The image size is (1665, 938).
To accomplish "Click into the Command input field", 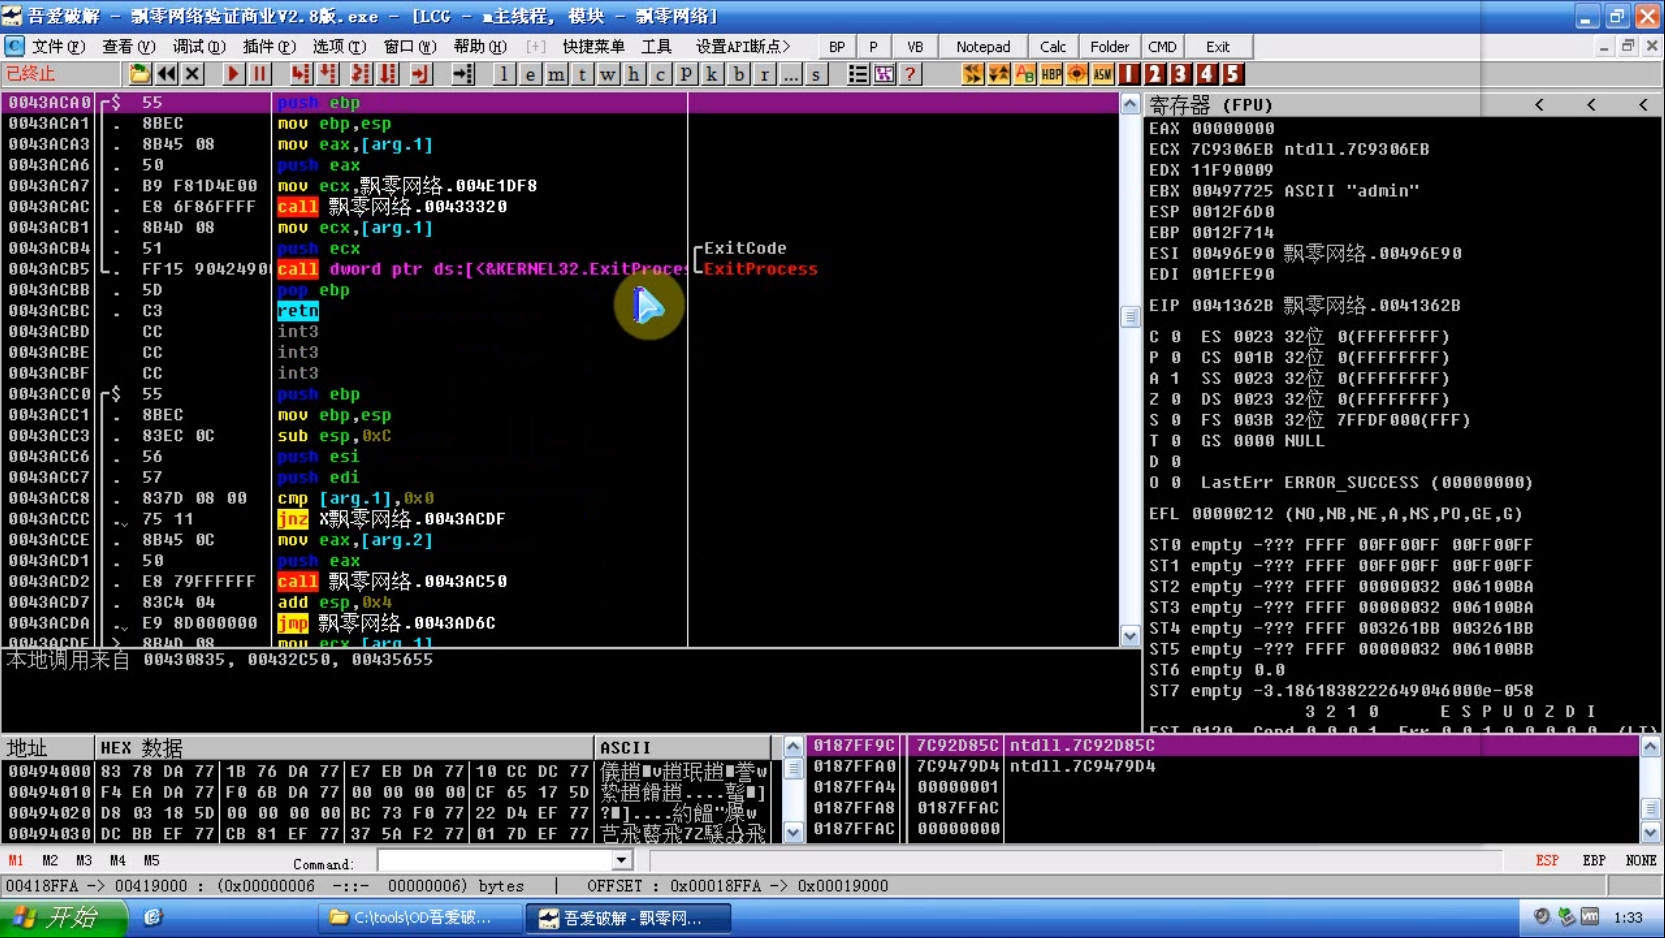I will point(495,860).
